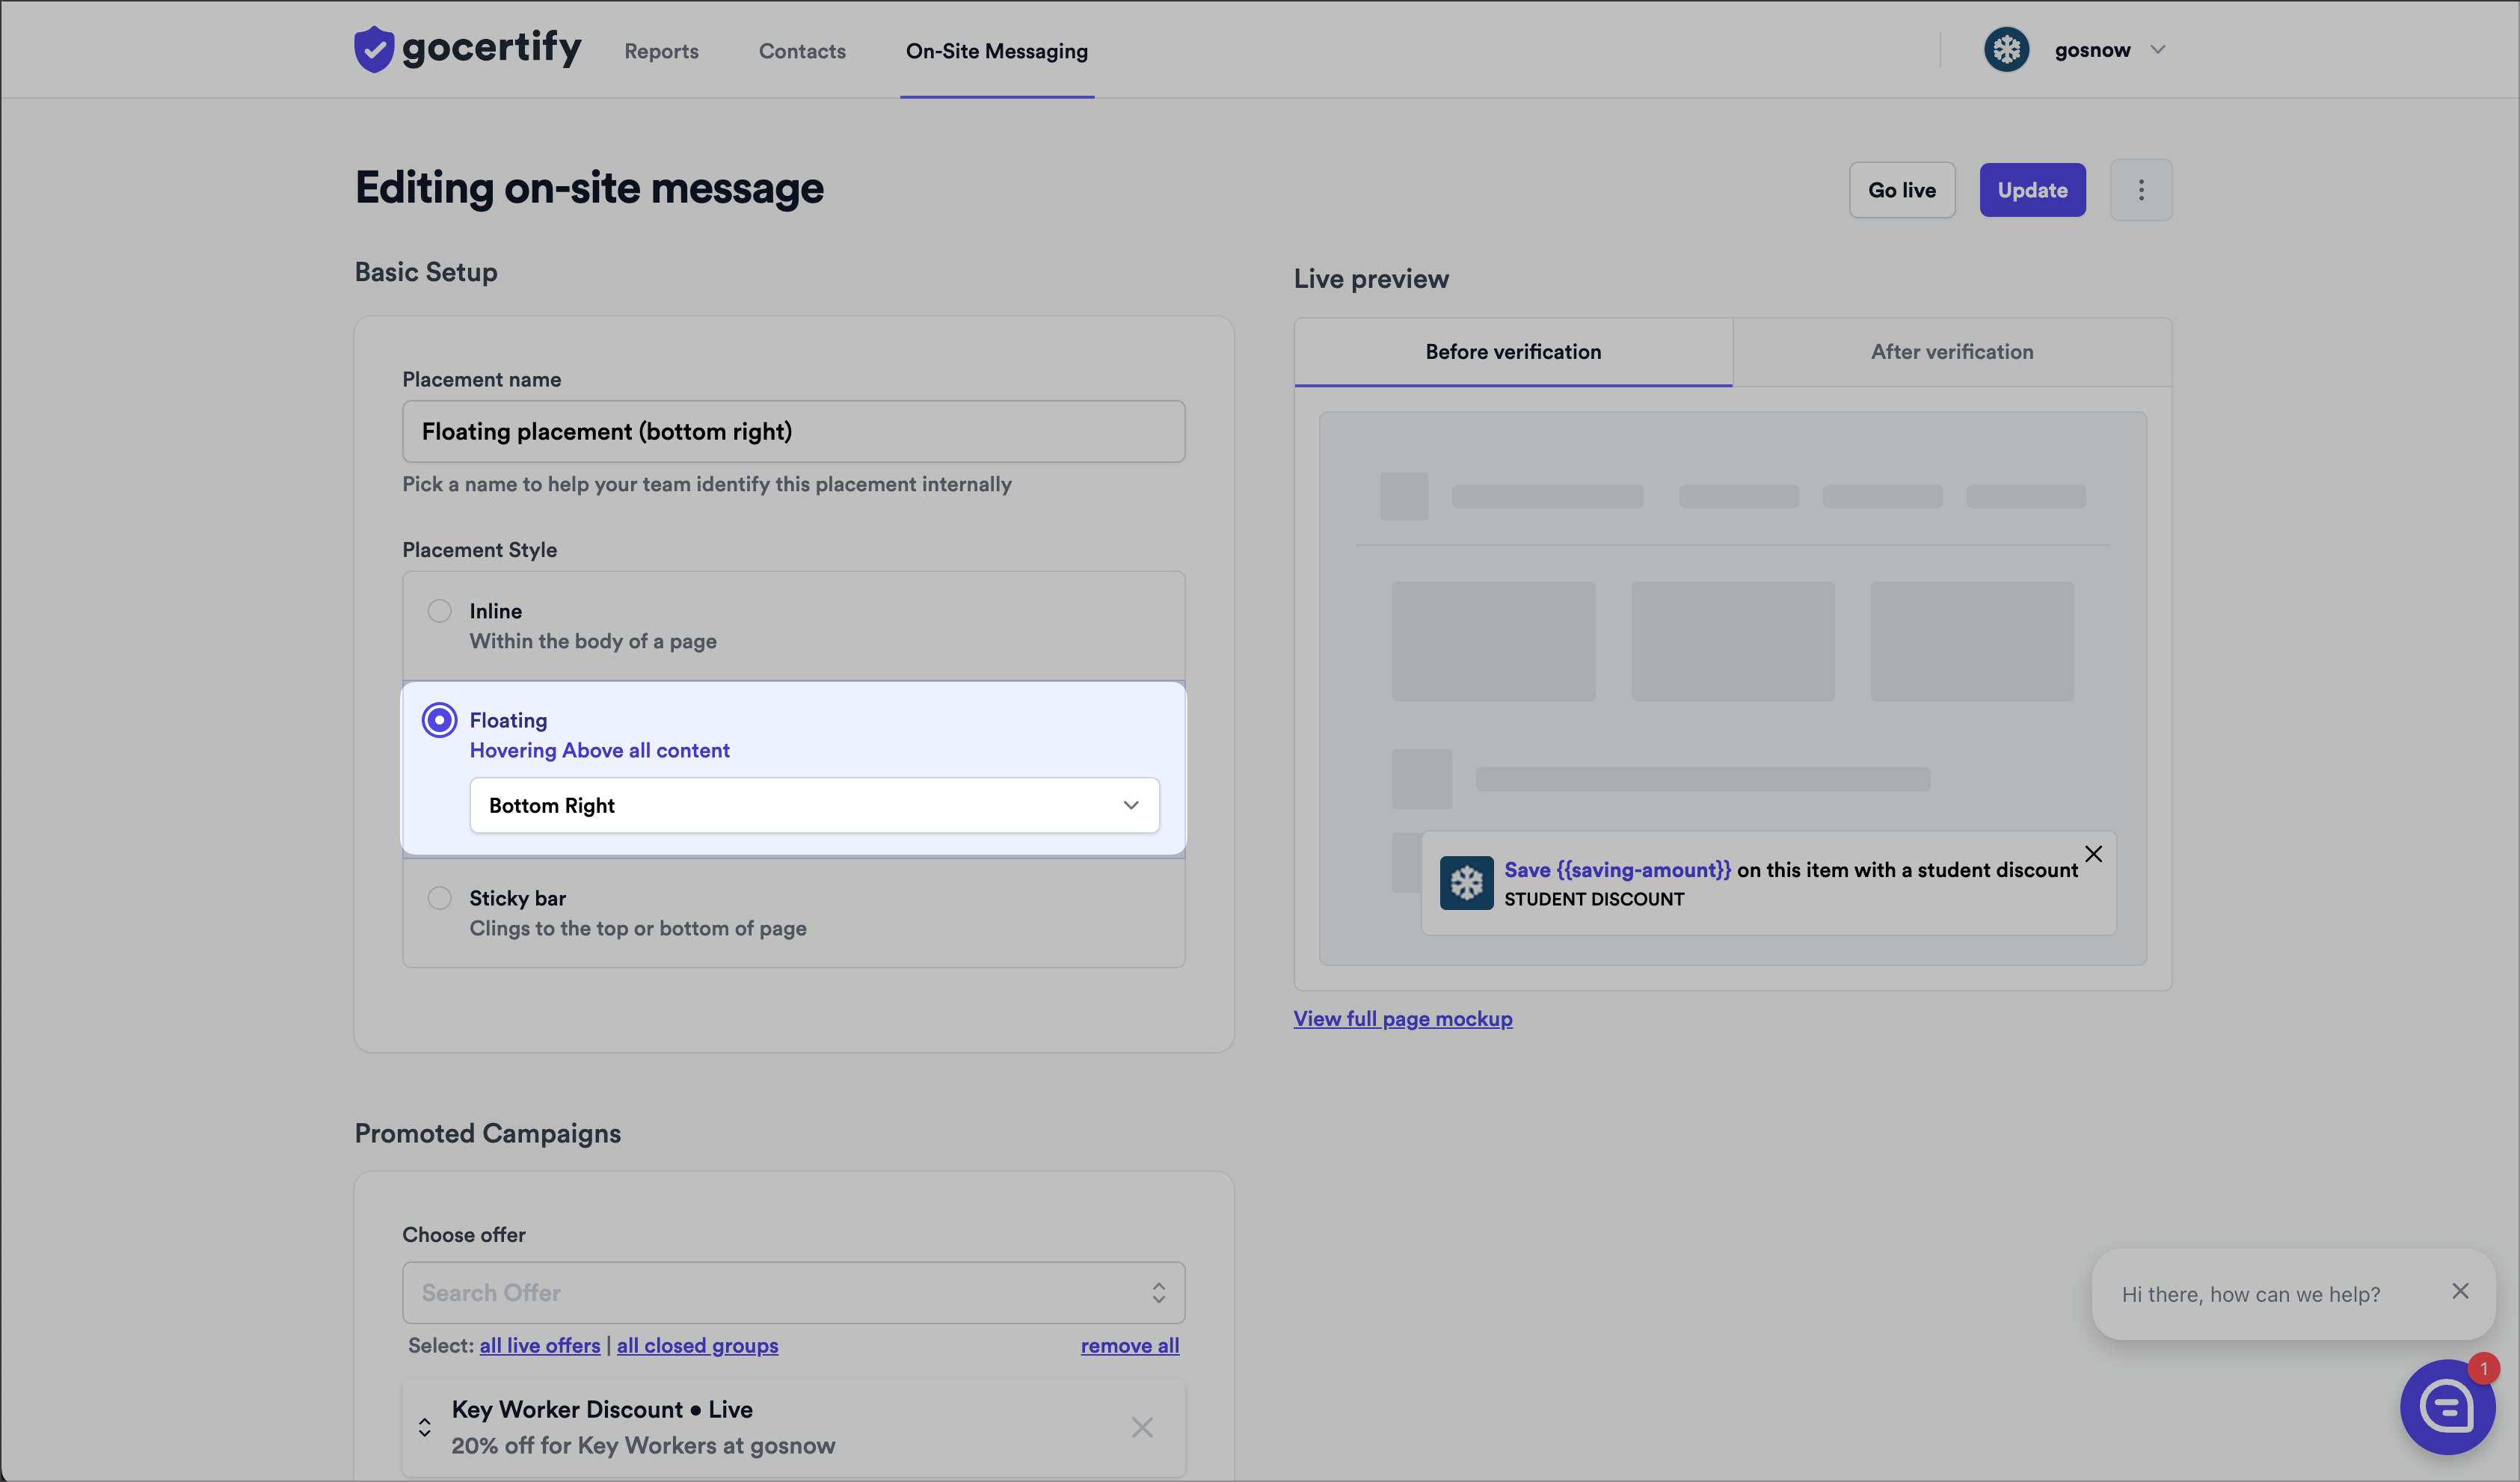Click the gocertify shield logo
2520x1482 pixels.
(374, 49)
